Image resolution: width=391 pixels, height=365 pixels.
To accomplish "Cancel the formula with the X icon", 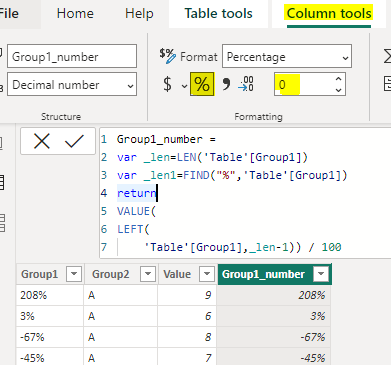I will click(x=42, y=141).
